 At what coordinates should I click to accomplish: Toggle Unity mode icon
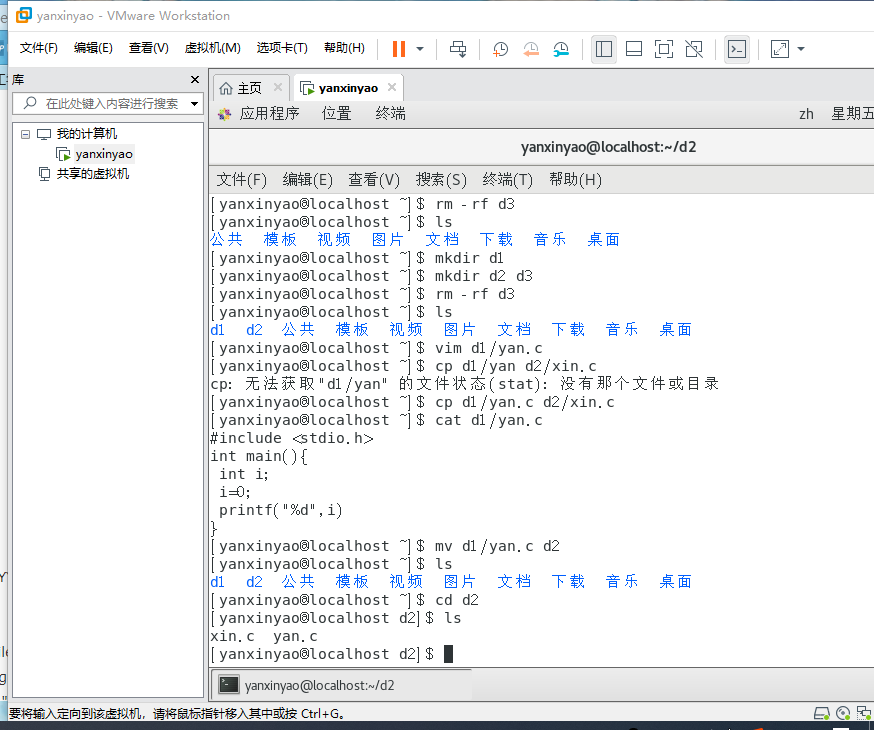click(x=694, y=49)
